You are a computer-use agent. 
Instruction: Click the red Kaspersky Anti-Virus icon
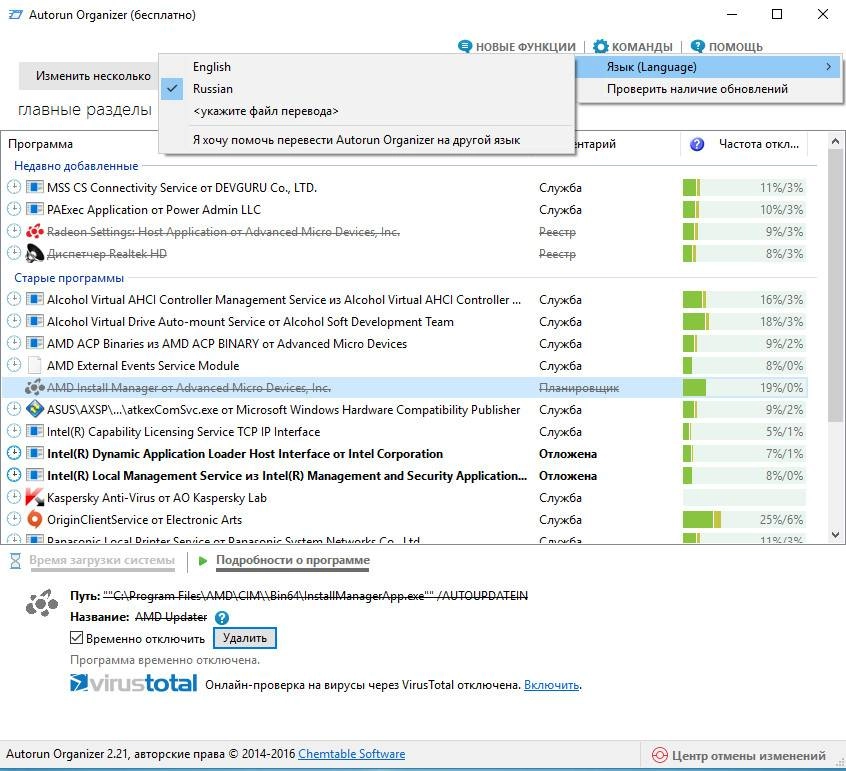35,497
